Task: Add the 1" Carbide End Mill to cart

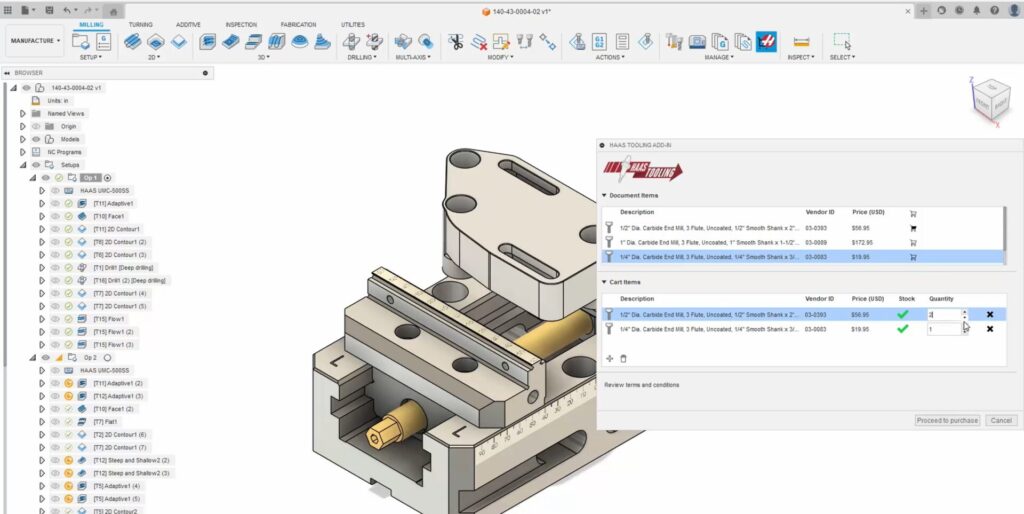Action: [x=913, y=242]
